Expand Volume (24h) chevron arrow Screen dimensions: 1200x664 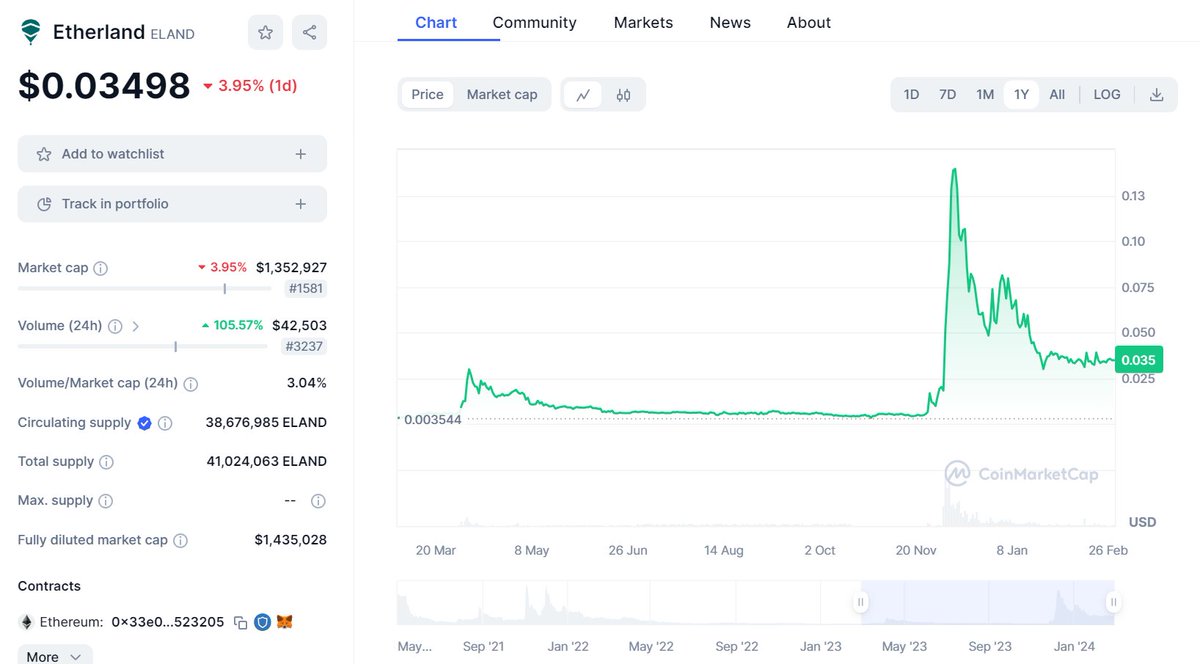pos(136,326)
